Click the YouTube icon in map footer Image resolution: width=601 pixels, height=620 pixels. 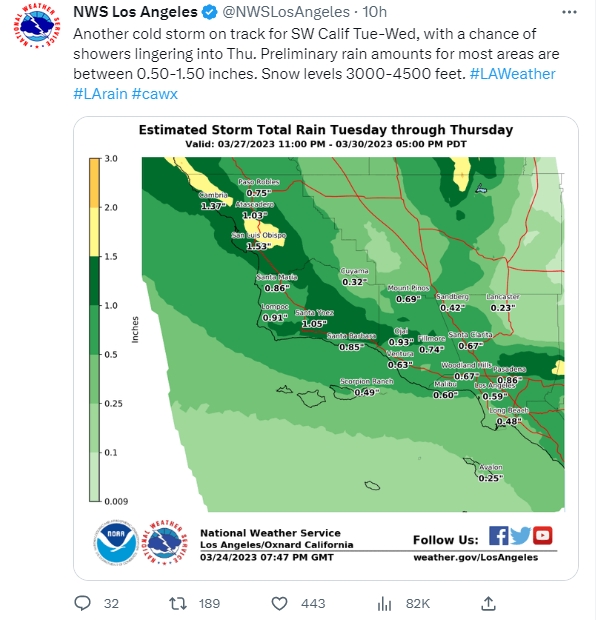pos(543,535)
